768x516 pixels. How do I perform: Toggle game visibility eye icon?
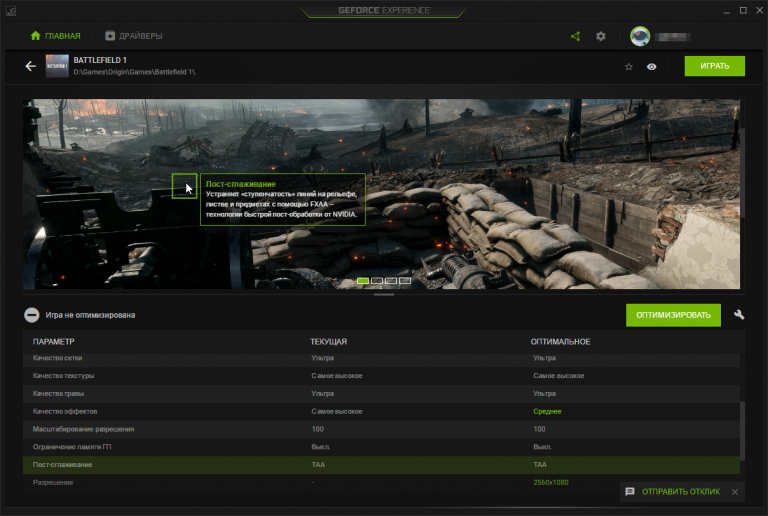(x=651, y=67)
